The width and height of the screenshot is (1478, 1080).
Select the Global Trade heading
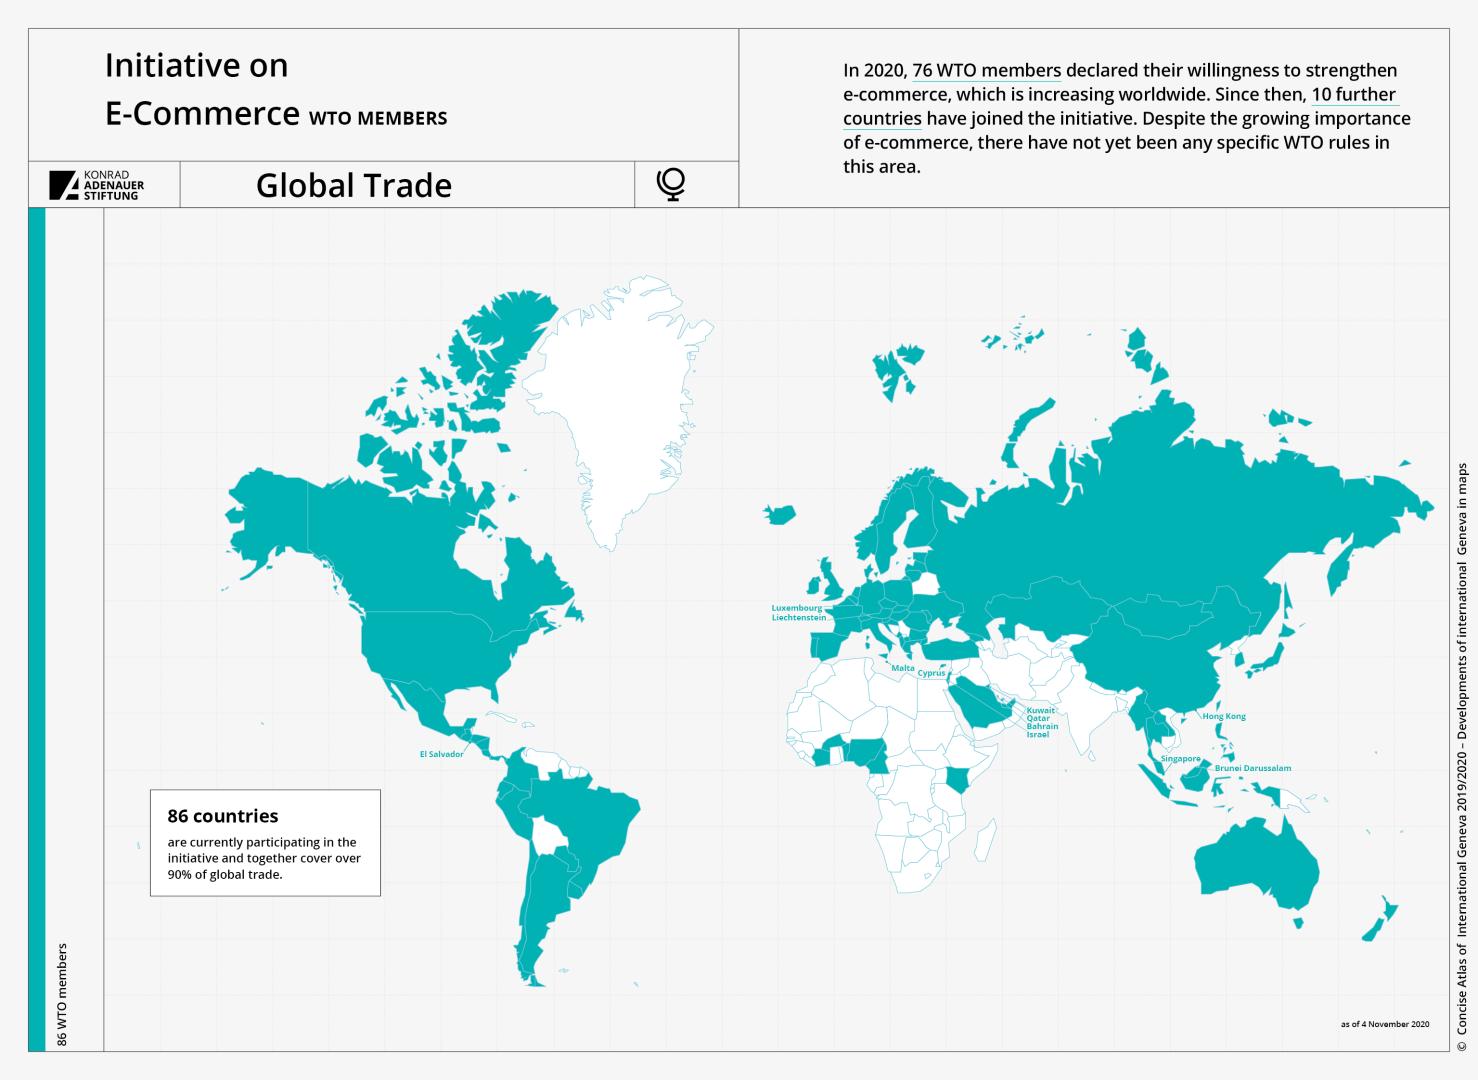pyautogui.click(x=354, y=185)
